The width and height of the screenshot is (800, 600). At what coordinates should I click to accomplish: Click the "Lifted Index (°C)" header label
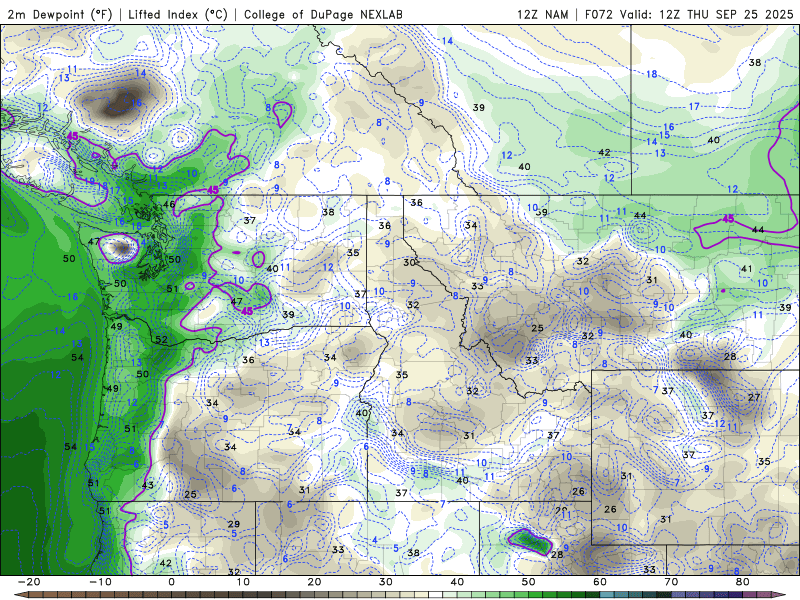[x=178, y=14]
